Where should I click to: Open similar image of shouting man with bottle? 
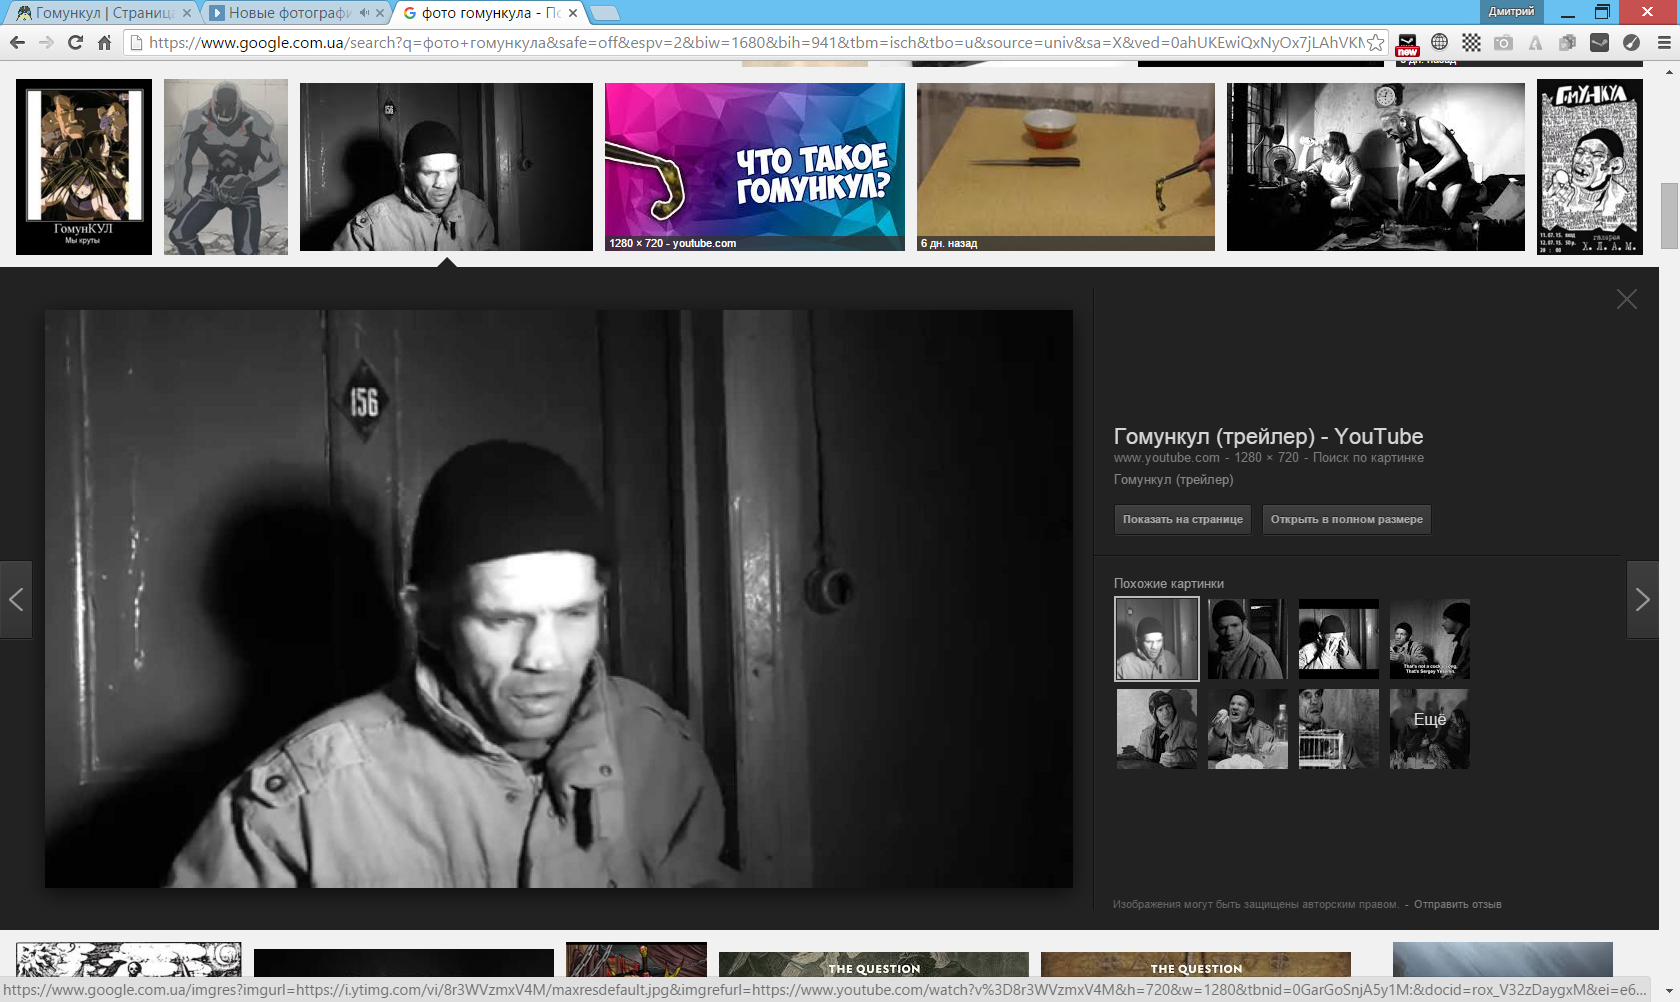pos(1248,728)
